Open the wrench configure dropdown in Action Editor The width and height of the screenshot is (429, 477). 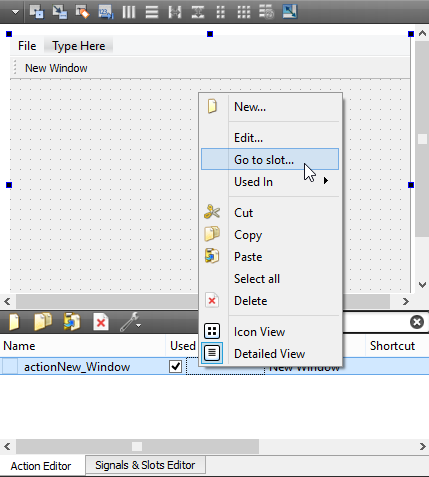point(130,322)
